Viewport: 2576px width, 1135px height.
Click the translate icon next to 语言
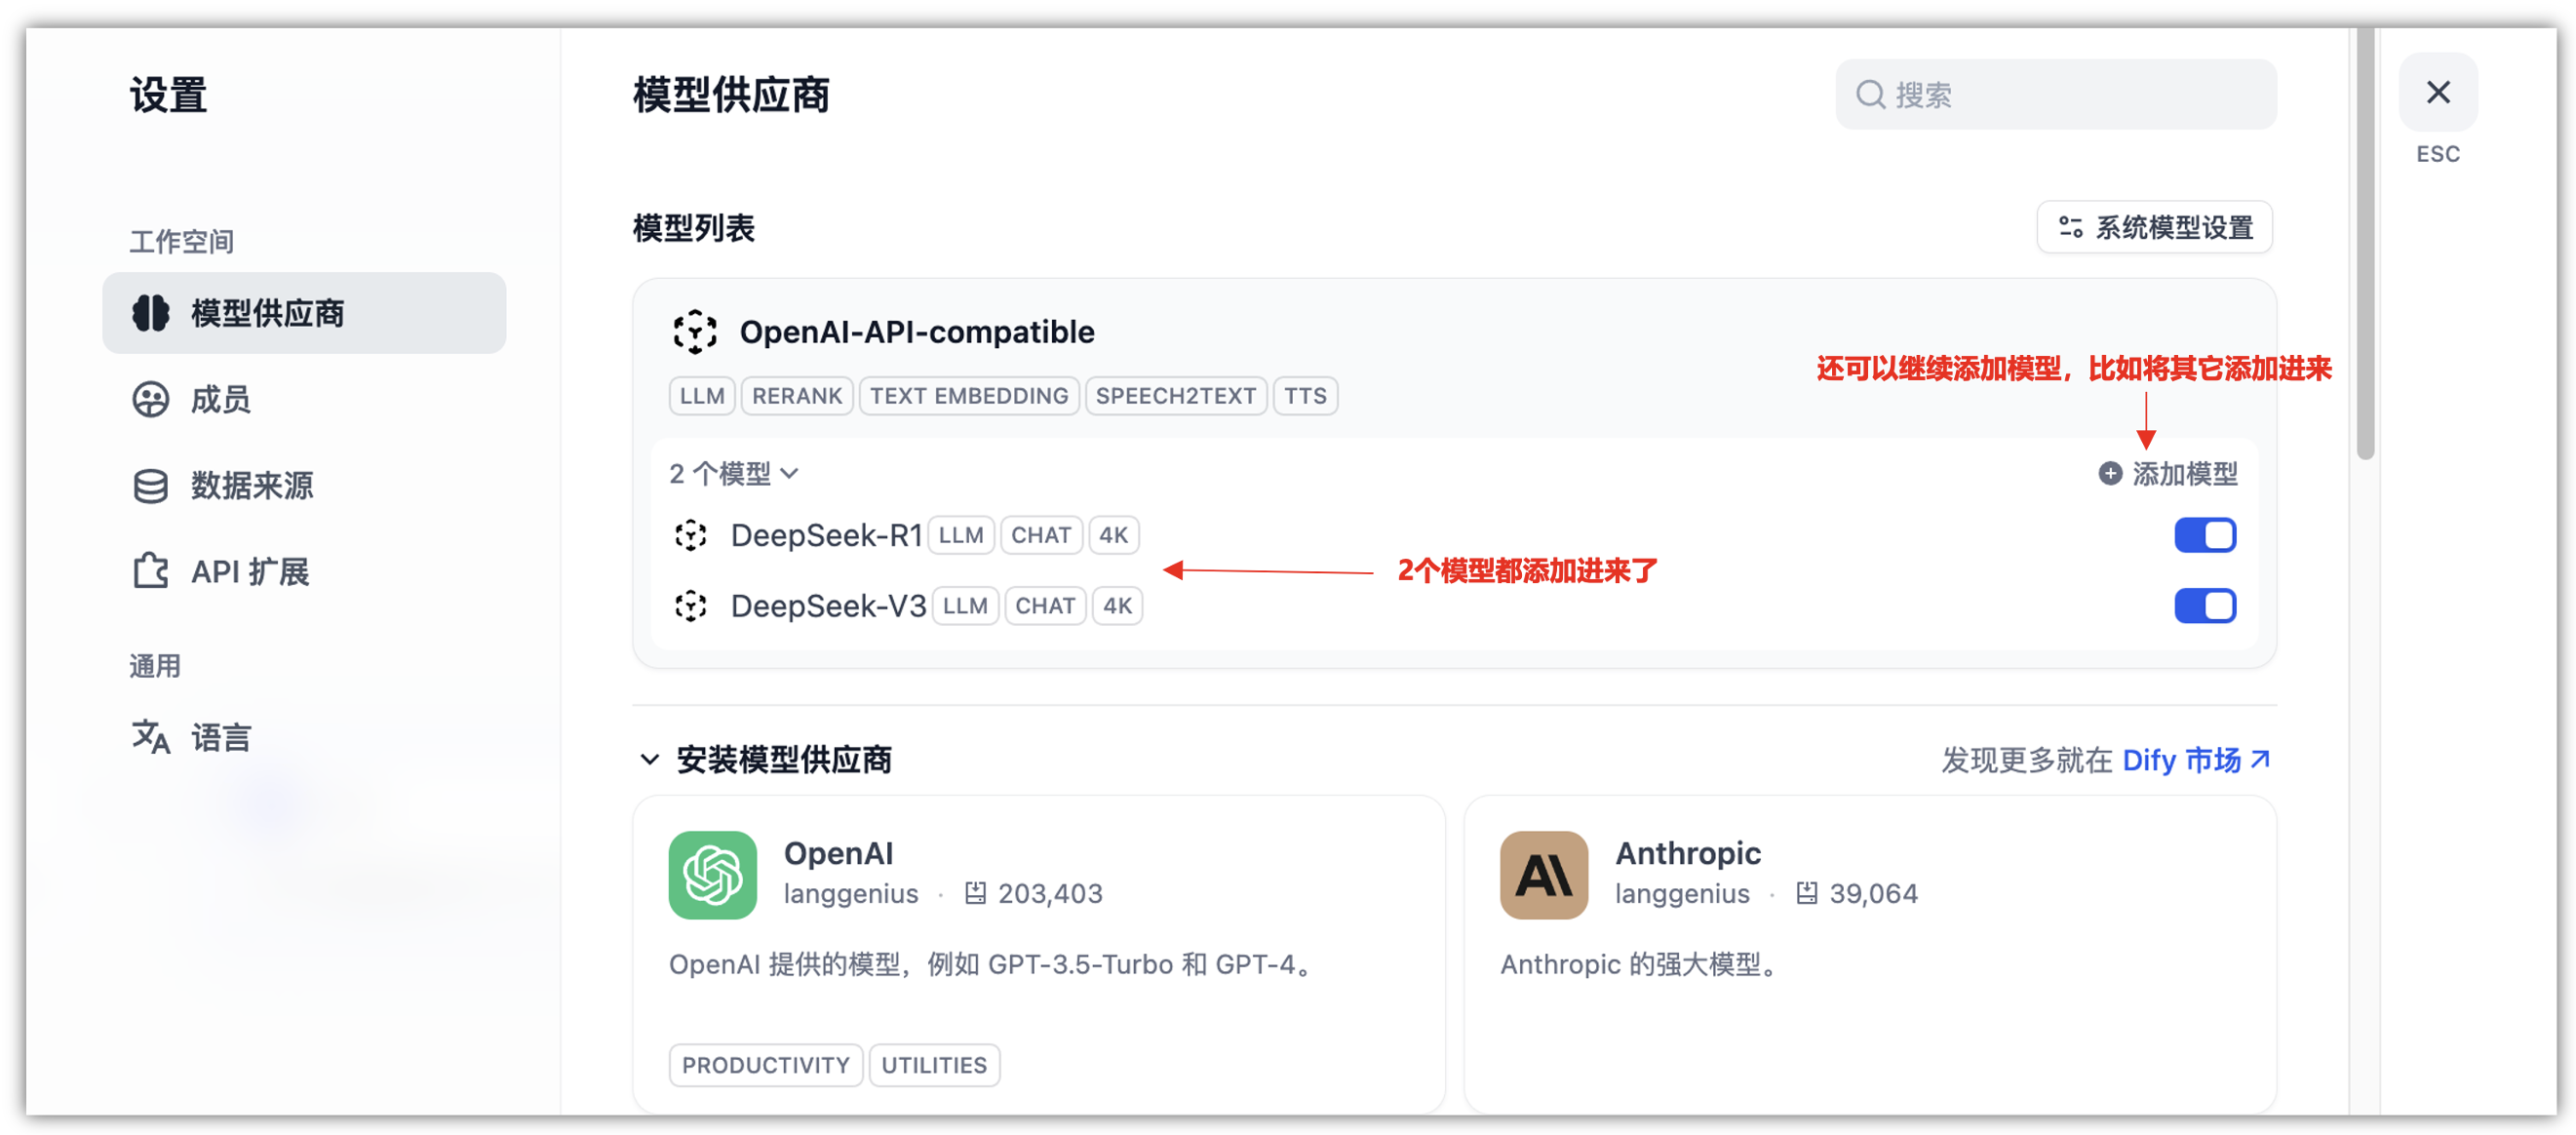(x=151, y=737)
